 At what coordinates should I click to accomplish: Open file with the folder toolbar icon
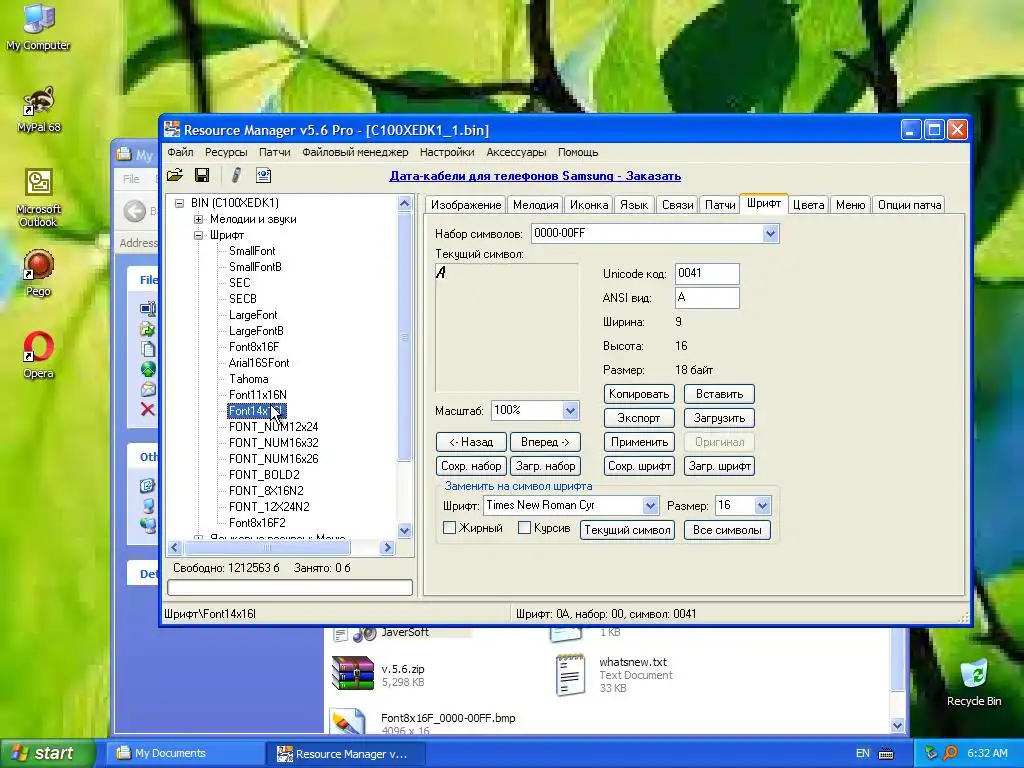pyautogui.click(x=174, y=176)
